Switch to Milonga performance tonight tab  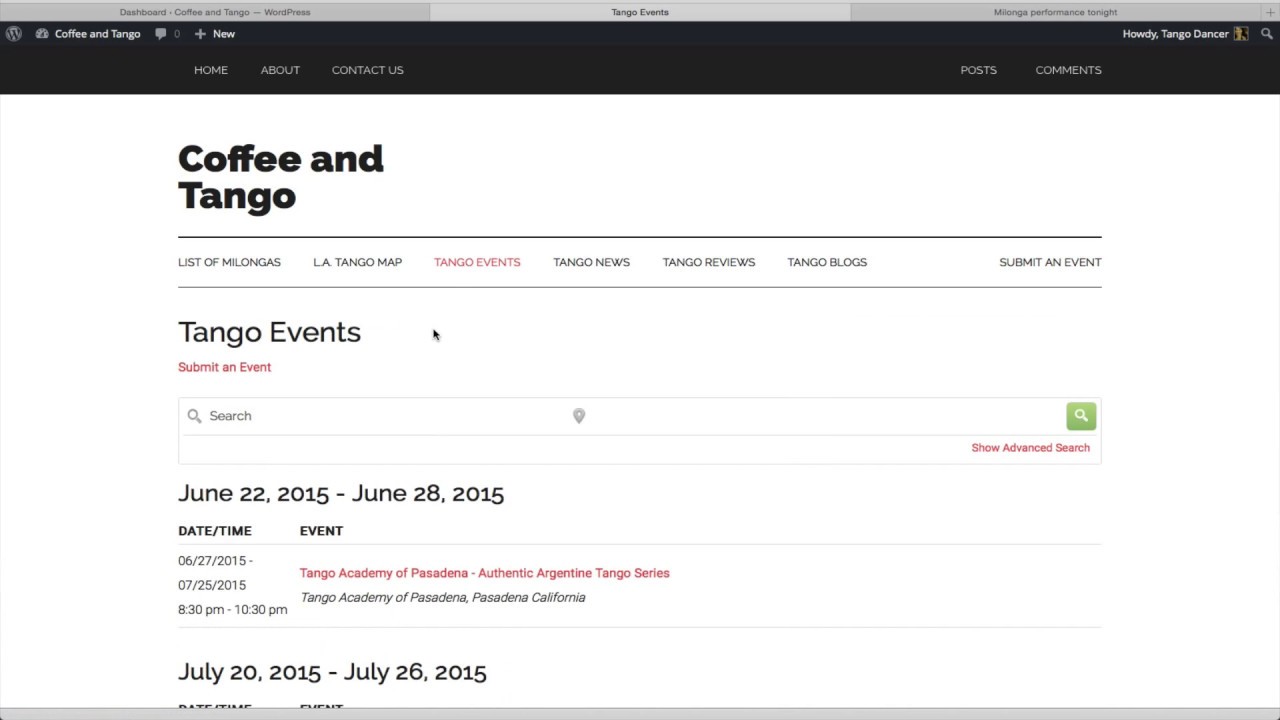tap(1055, 12)
